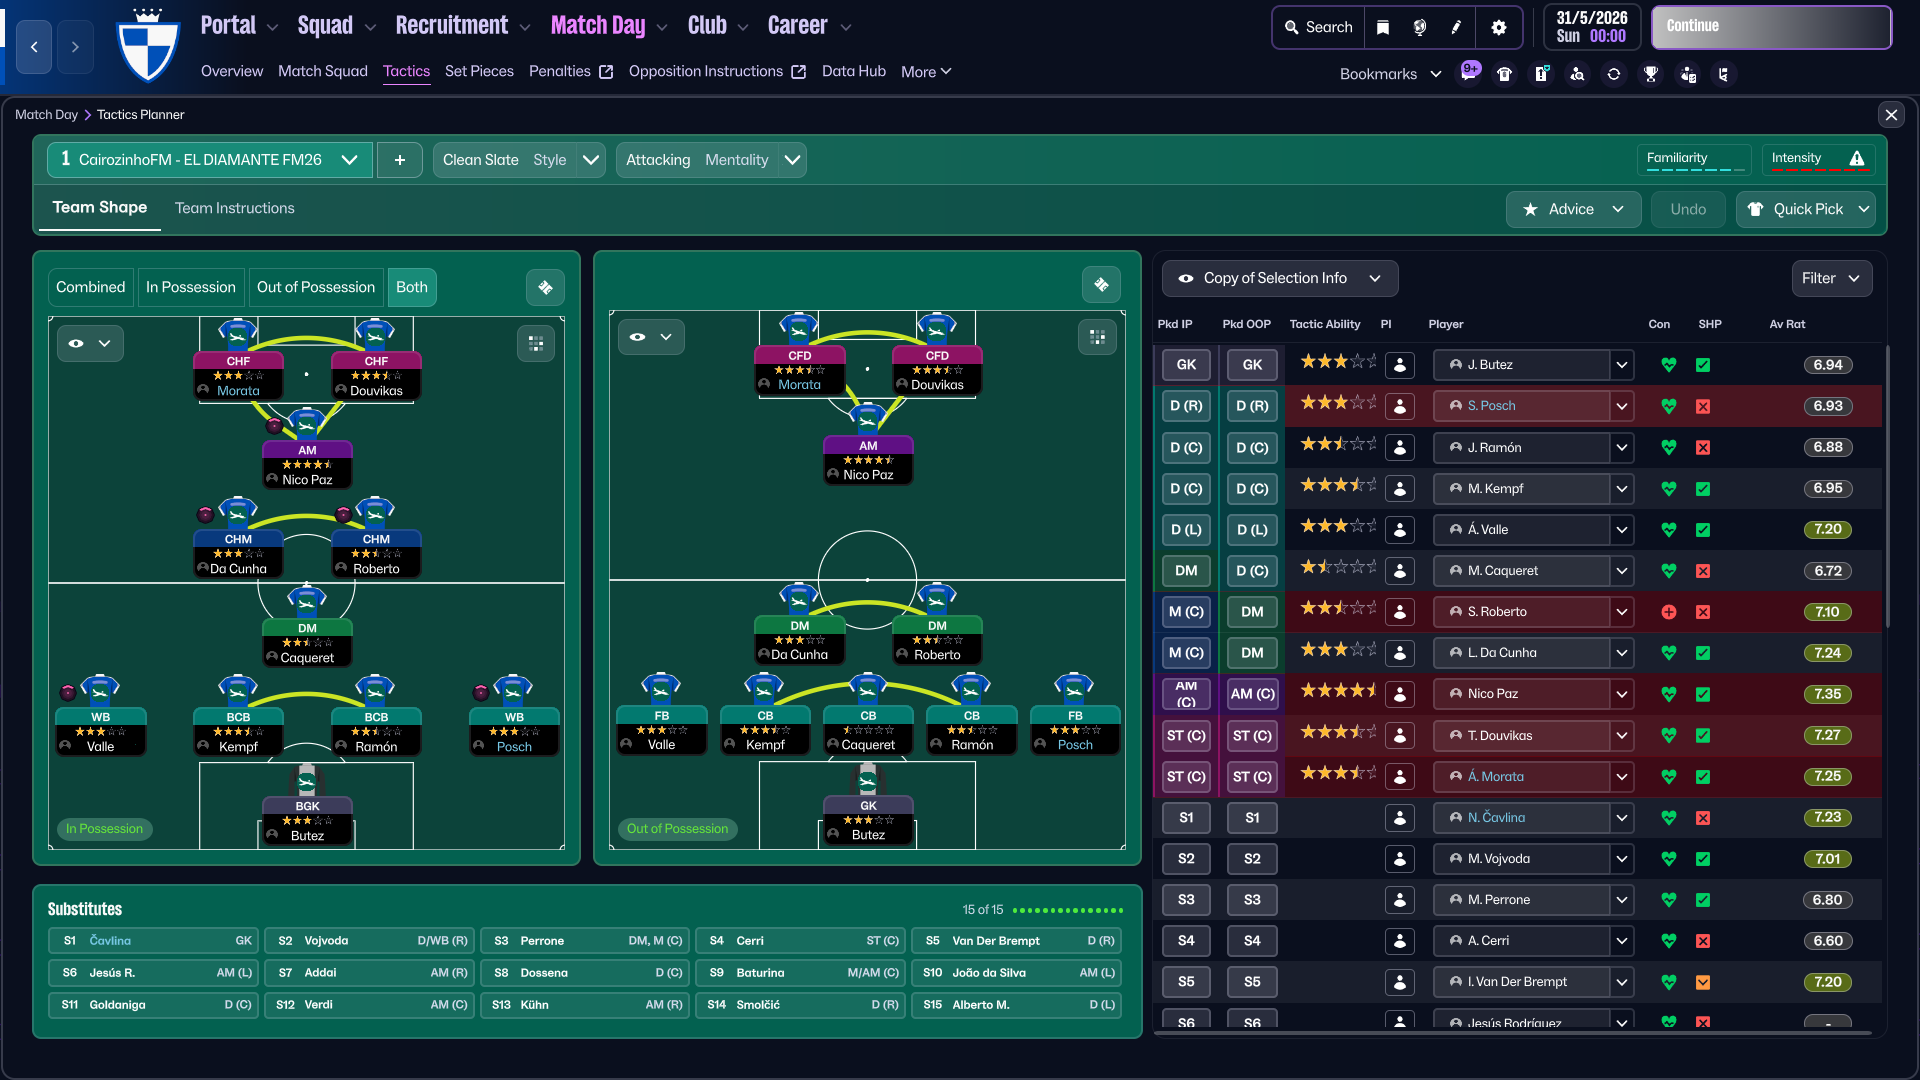This screenshot has height=1080, width=1920.
Task: Expand the Mentality dropdown
Action: 793,160
